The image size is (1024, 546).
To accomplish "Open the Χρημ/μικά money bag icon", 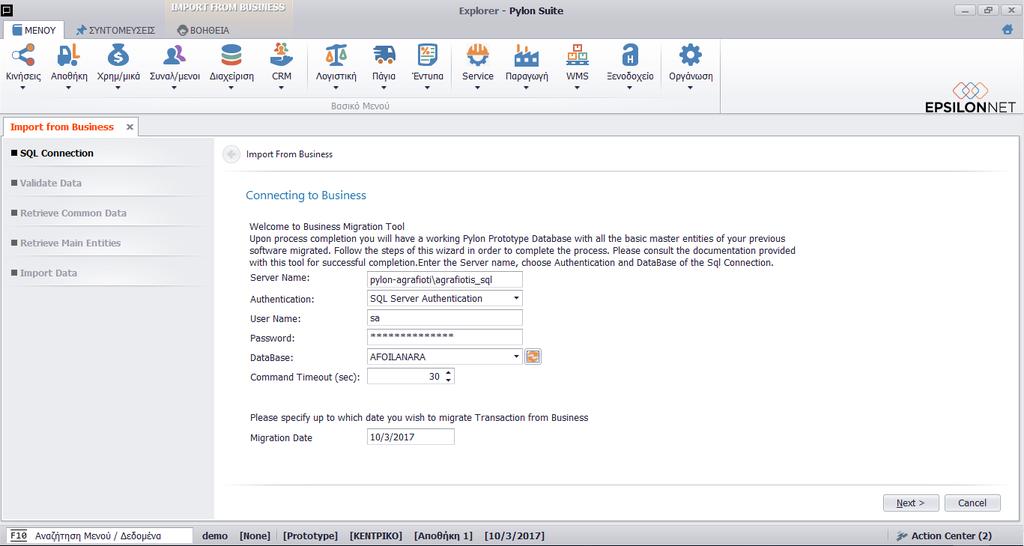I will pyautogui.click(x=118, y=56).
